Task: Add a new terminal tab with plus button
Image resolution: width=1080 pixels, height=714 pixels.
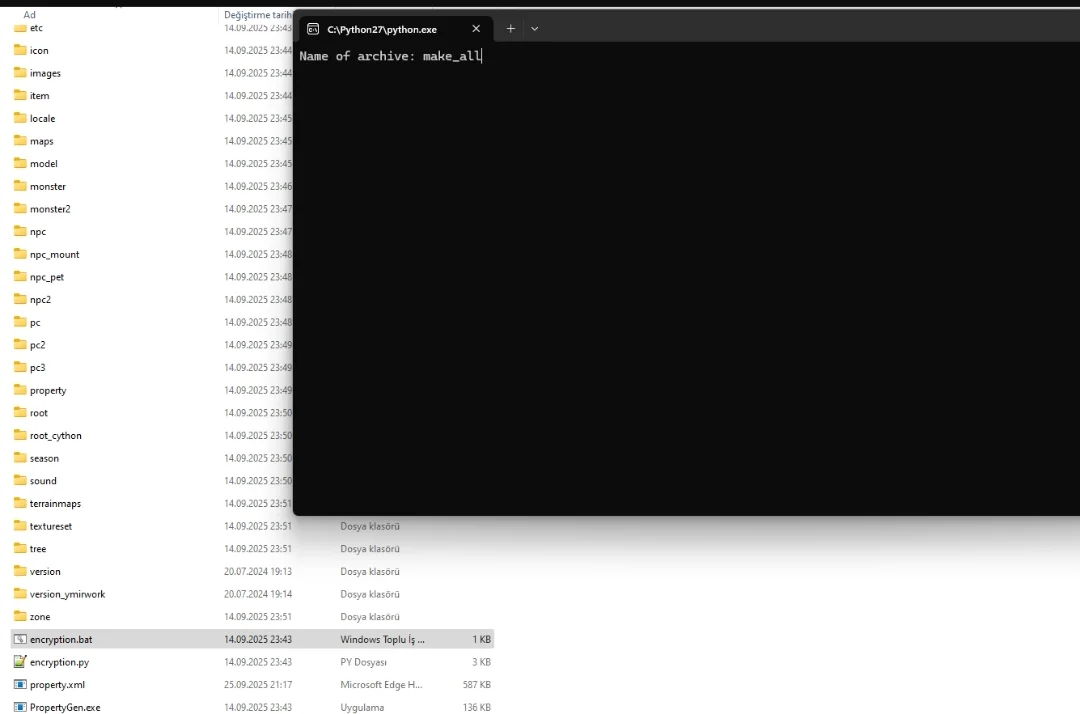Action: 510,29
